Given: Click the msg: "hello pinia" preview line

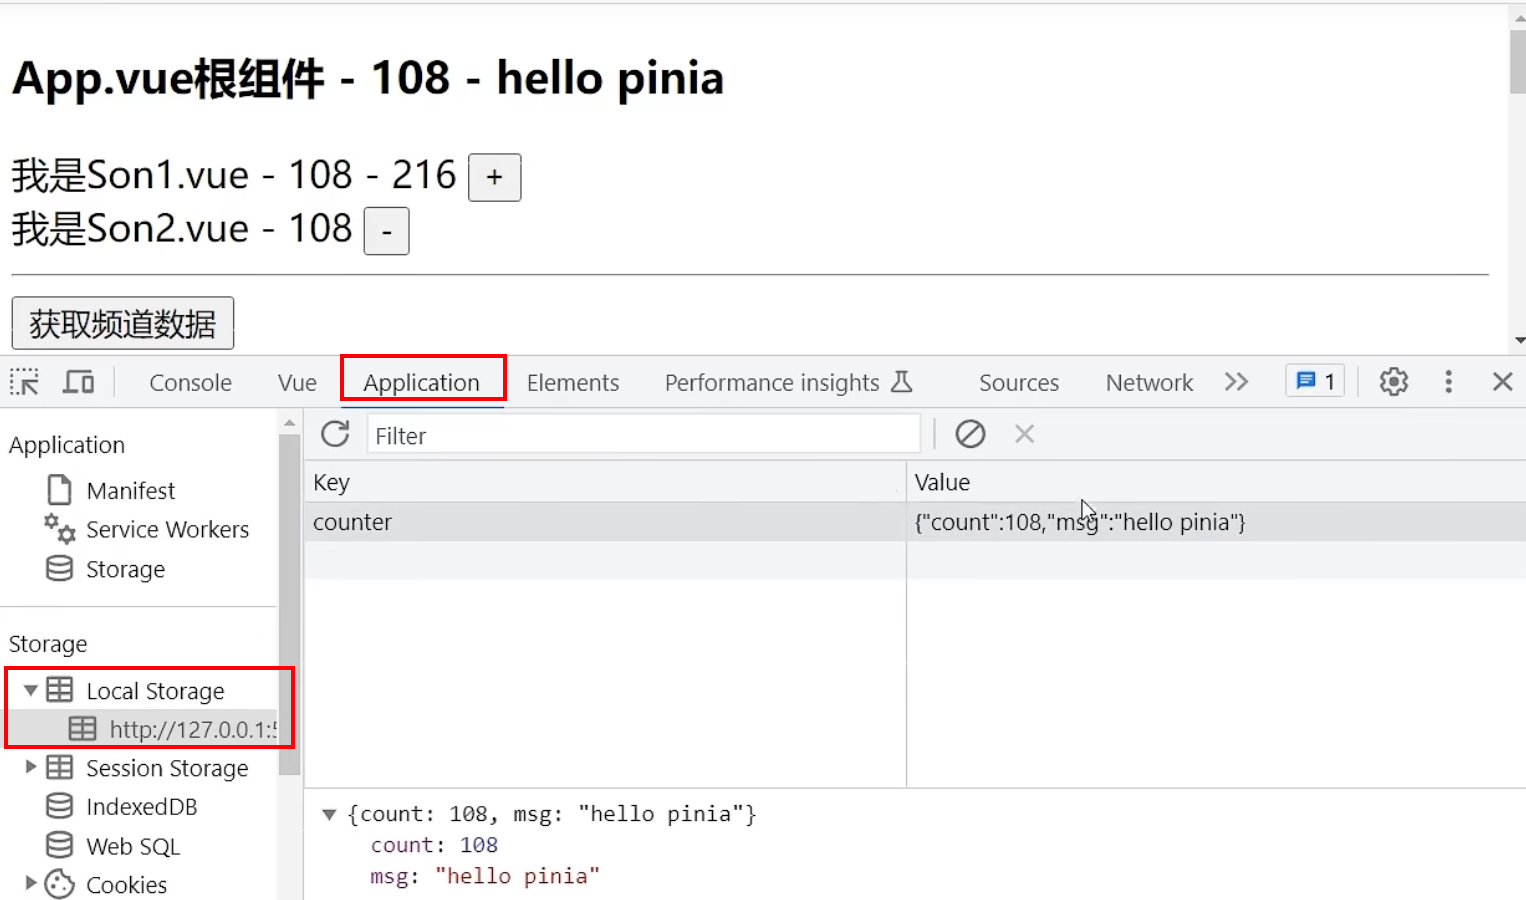Looking at the screenshot, I should [485, 876].
